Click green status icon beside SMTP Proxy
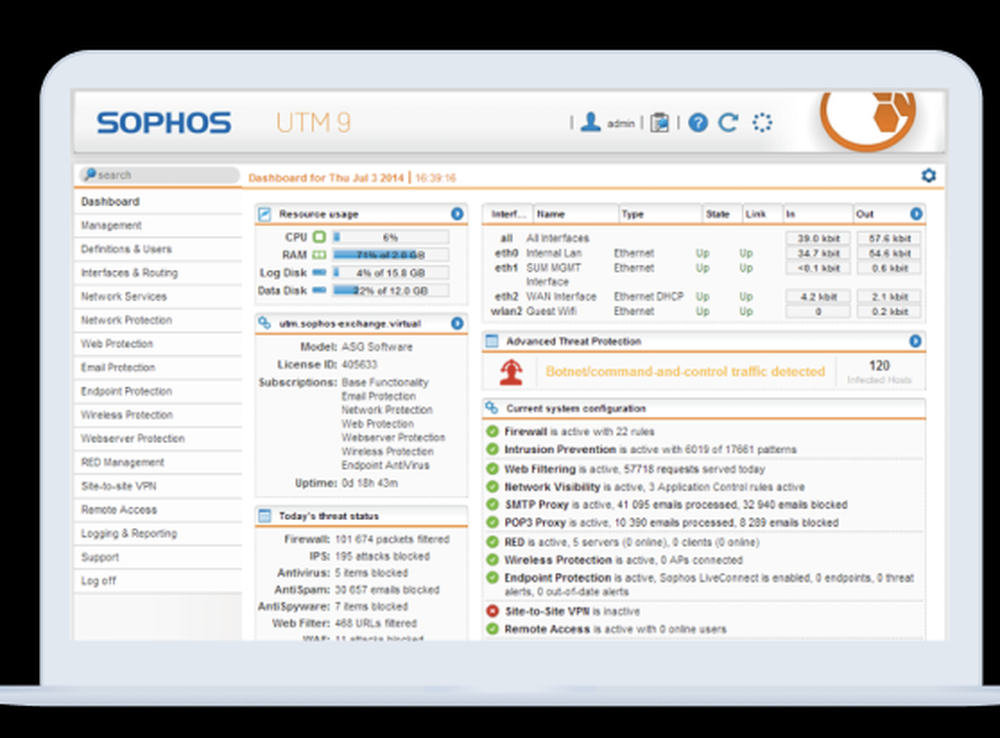 point(492,505)
